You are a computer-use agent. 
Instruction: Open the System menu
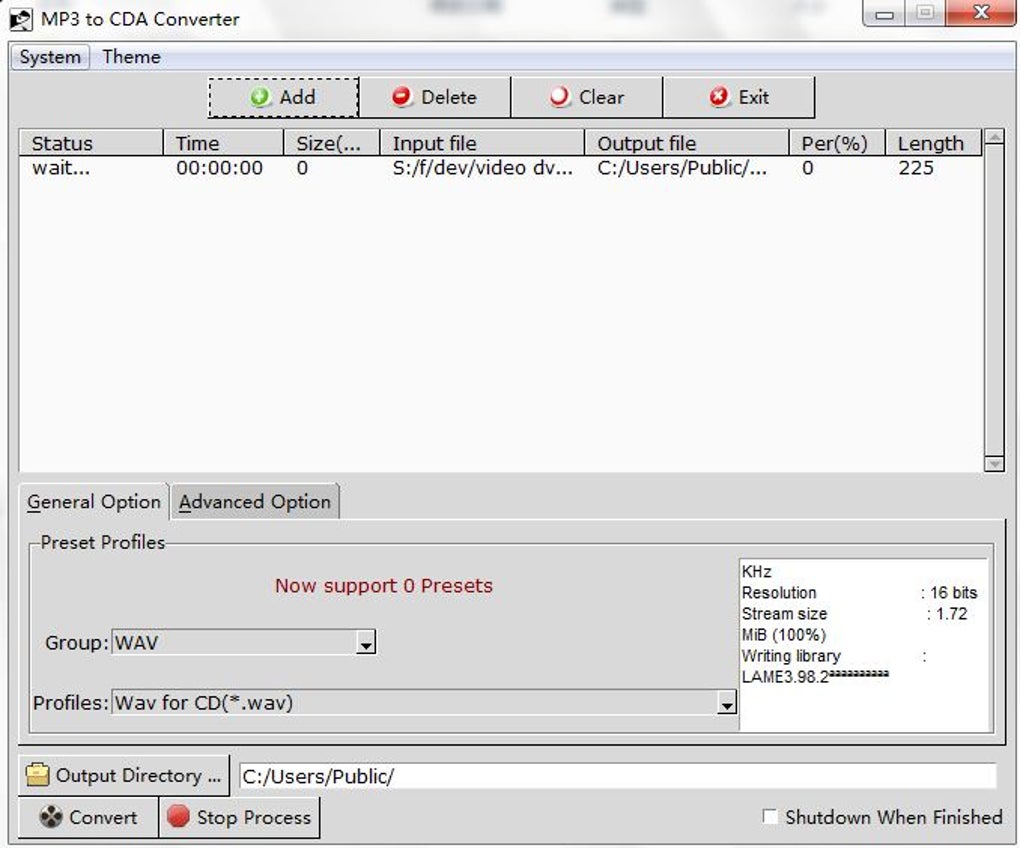click(x=50, y=57)
